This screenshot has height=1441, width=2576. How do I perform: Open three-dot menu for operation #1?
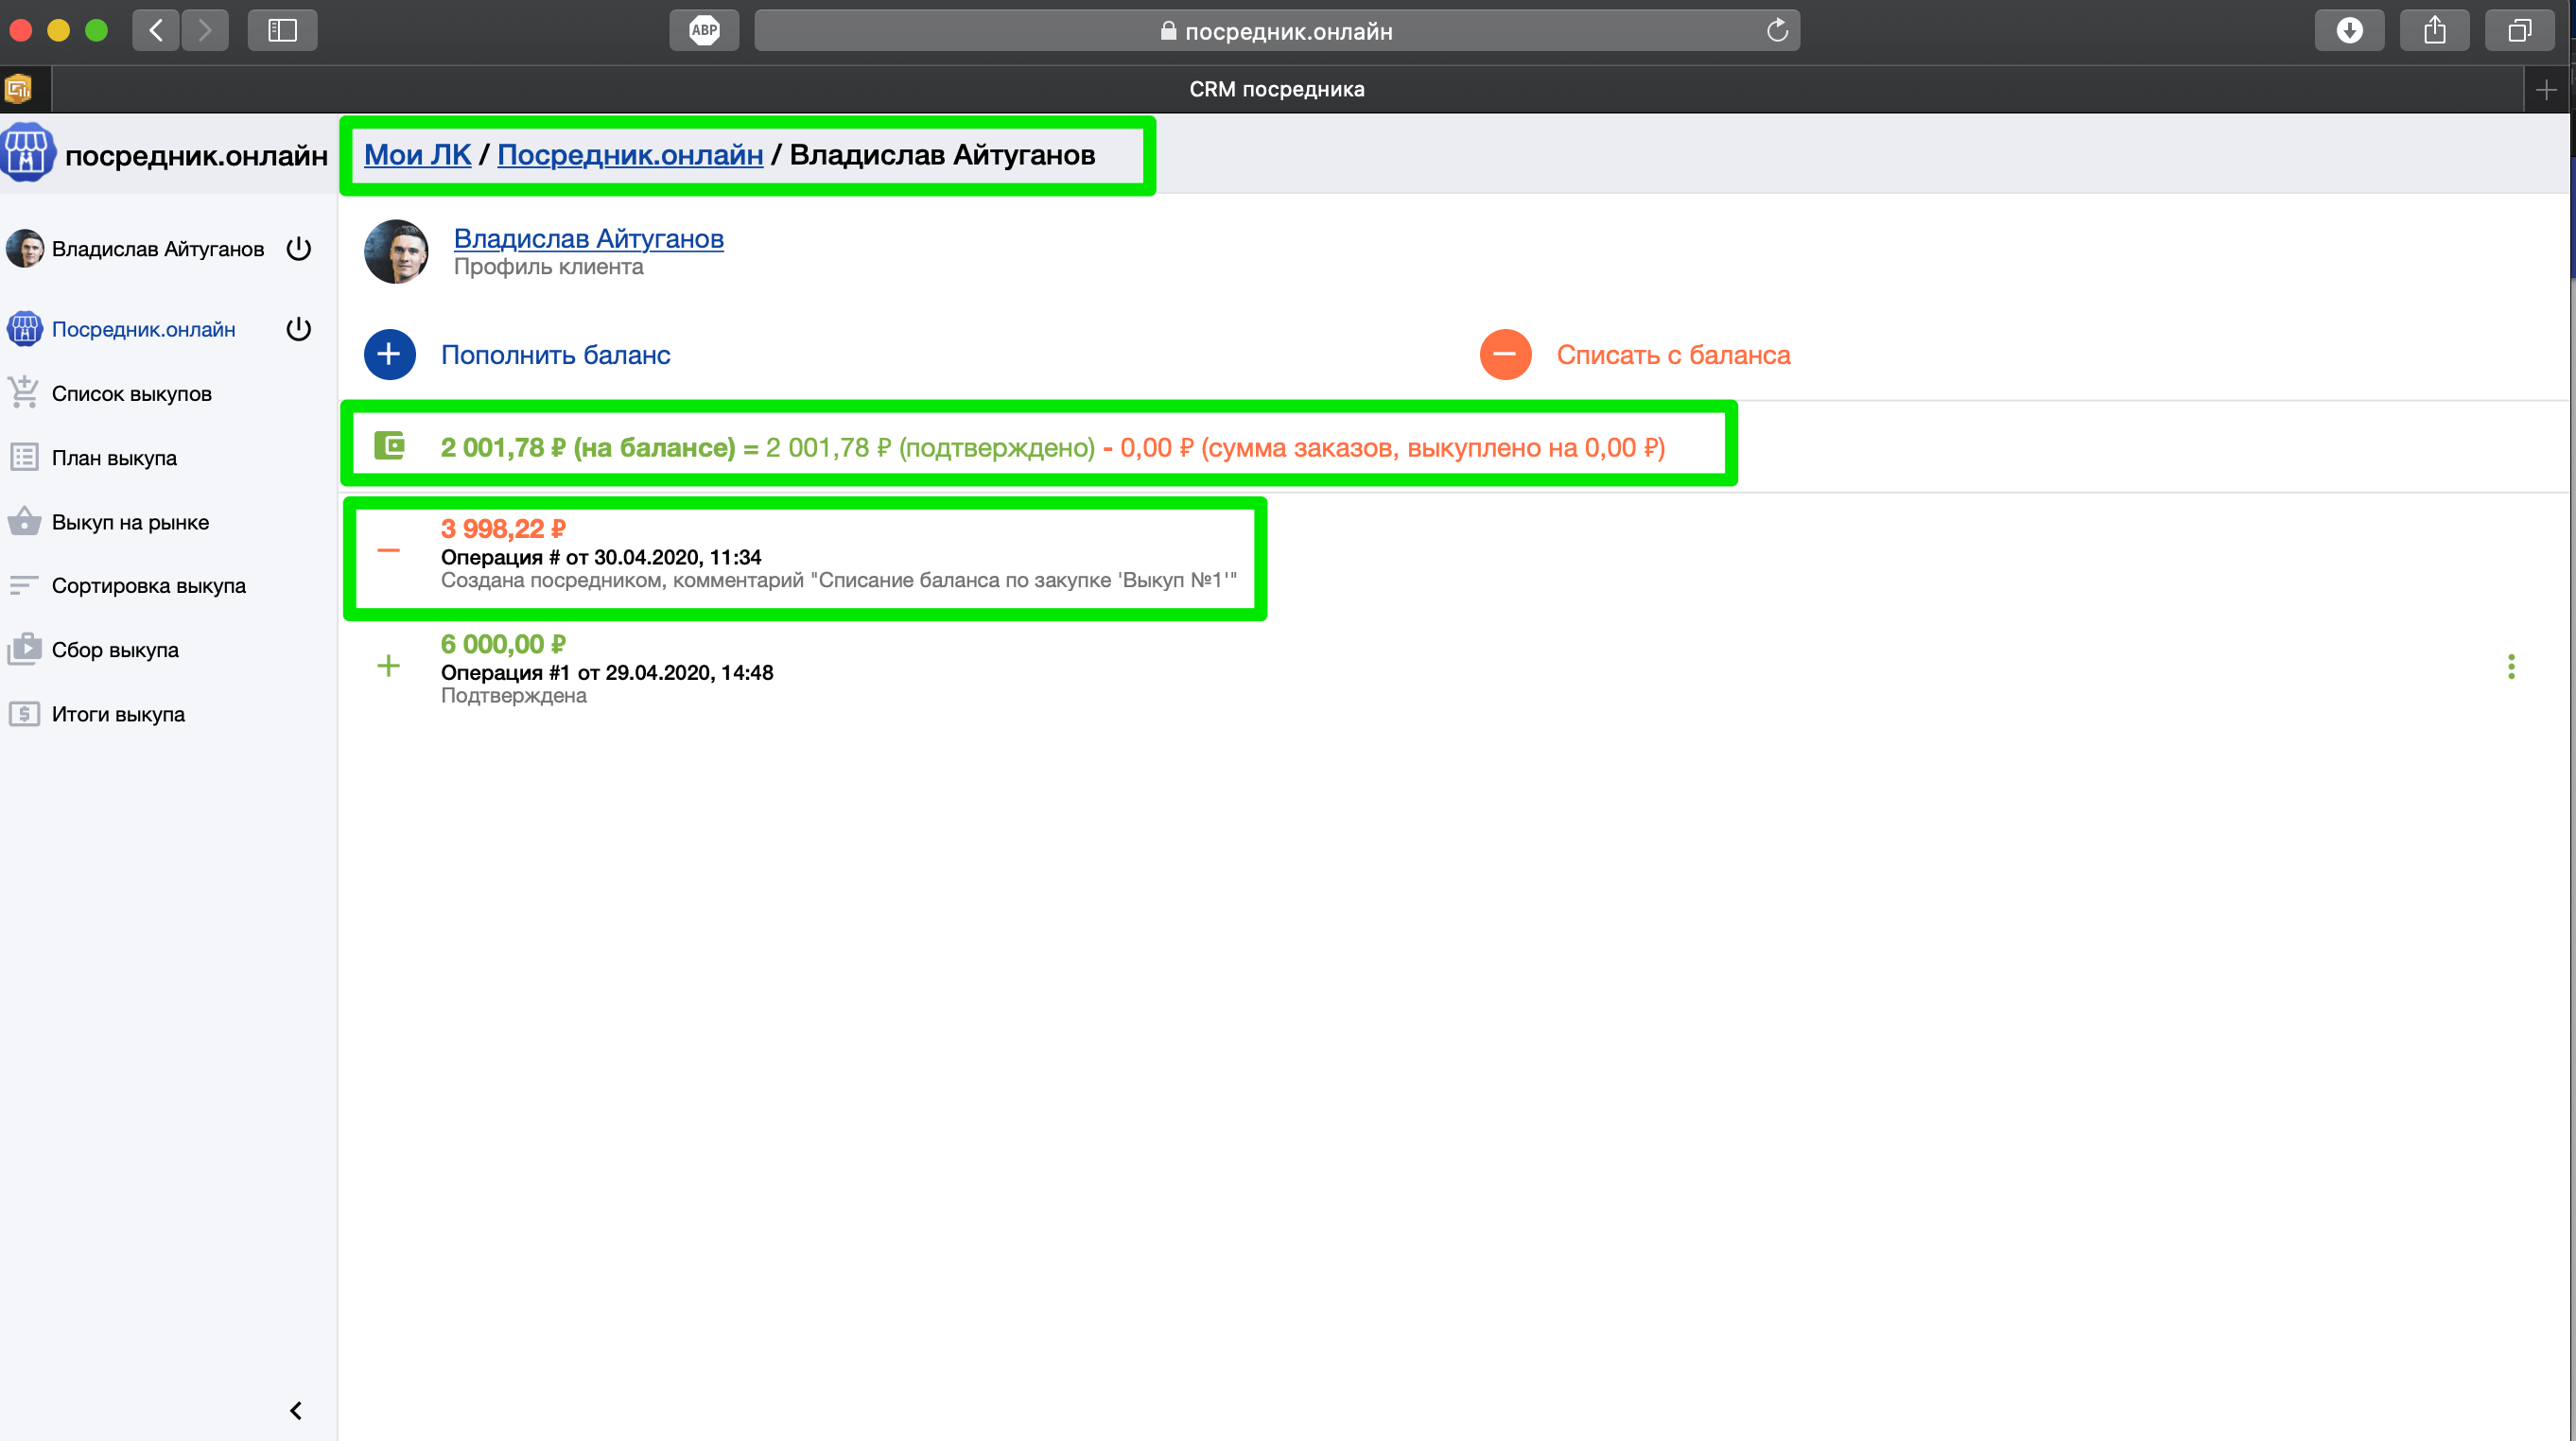(x=2510, y=667)
